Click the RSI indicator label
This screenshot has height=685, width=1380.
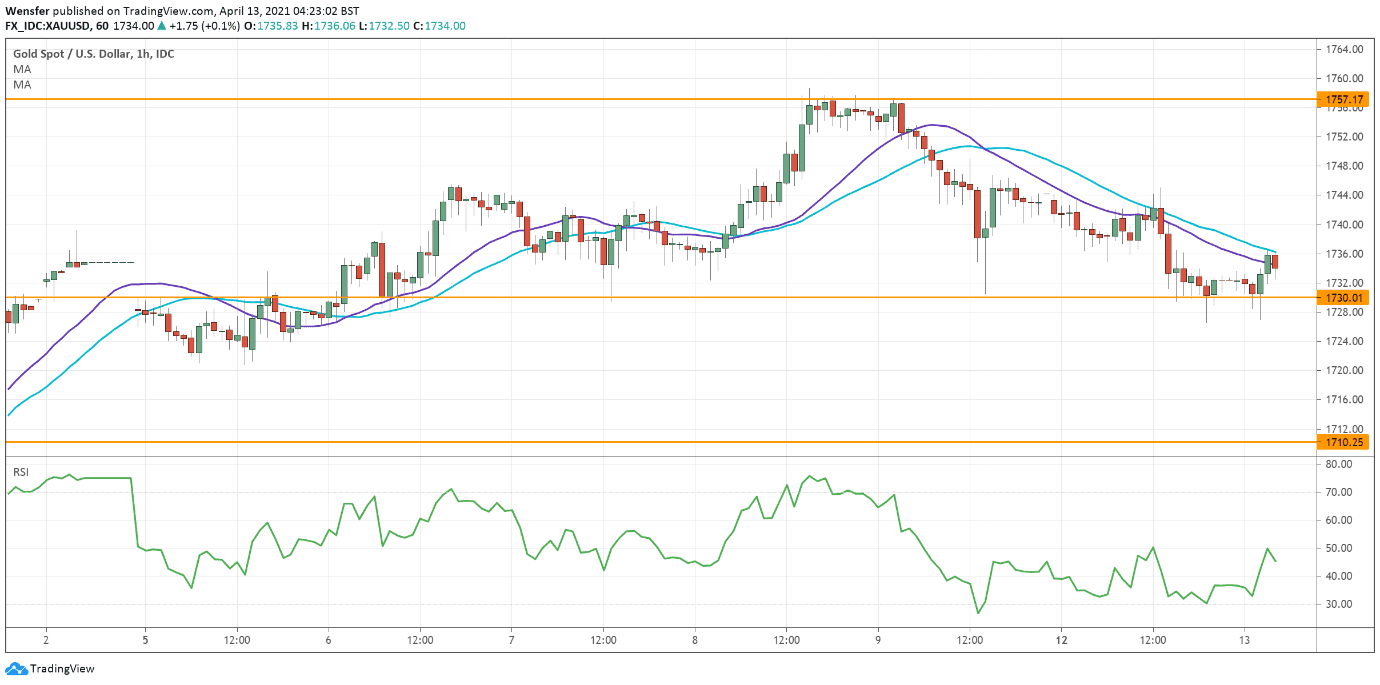[x=20, y=471]
